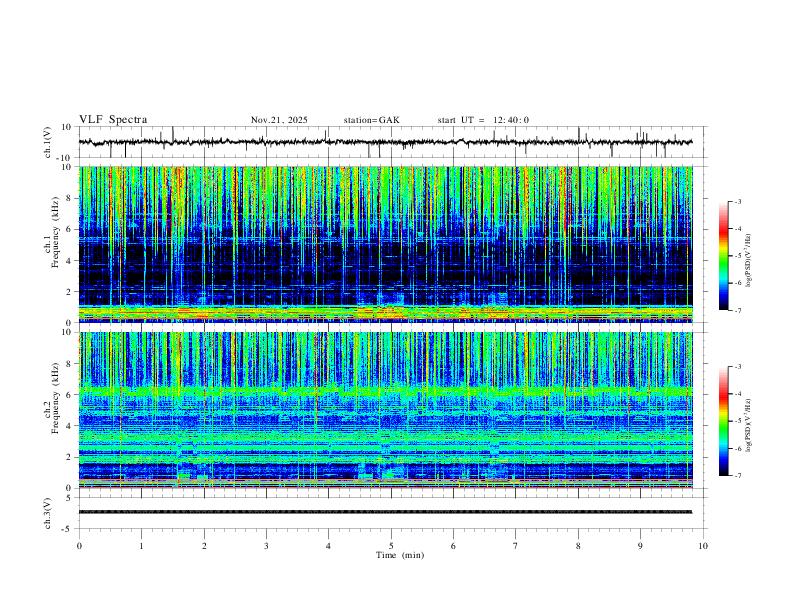This screenshot has height=612, width=792.
Task: Click the "VLF Spectra" plot title
Action: click(113, 120)
